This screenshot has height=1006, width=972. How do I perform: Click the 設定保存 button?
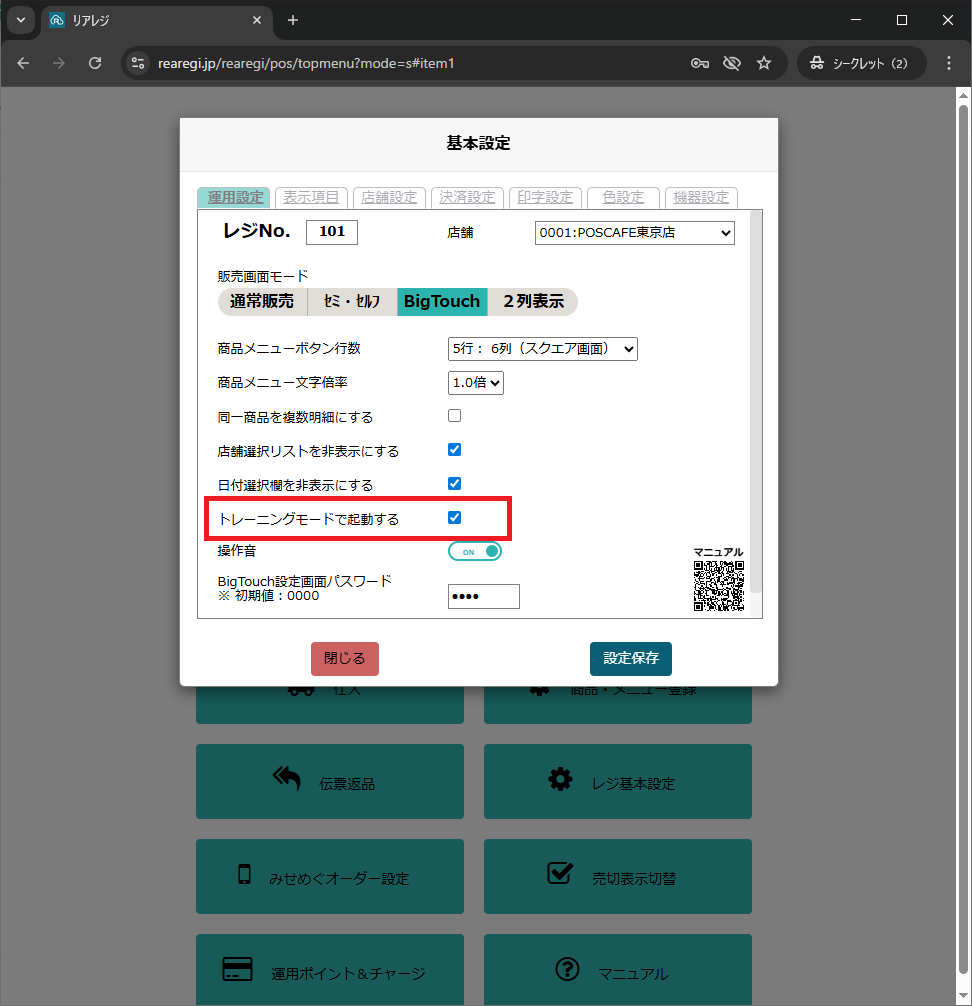pos(631,659)
